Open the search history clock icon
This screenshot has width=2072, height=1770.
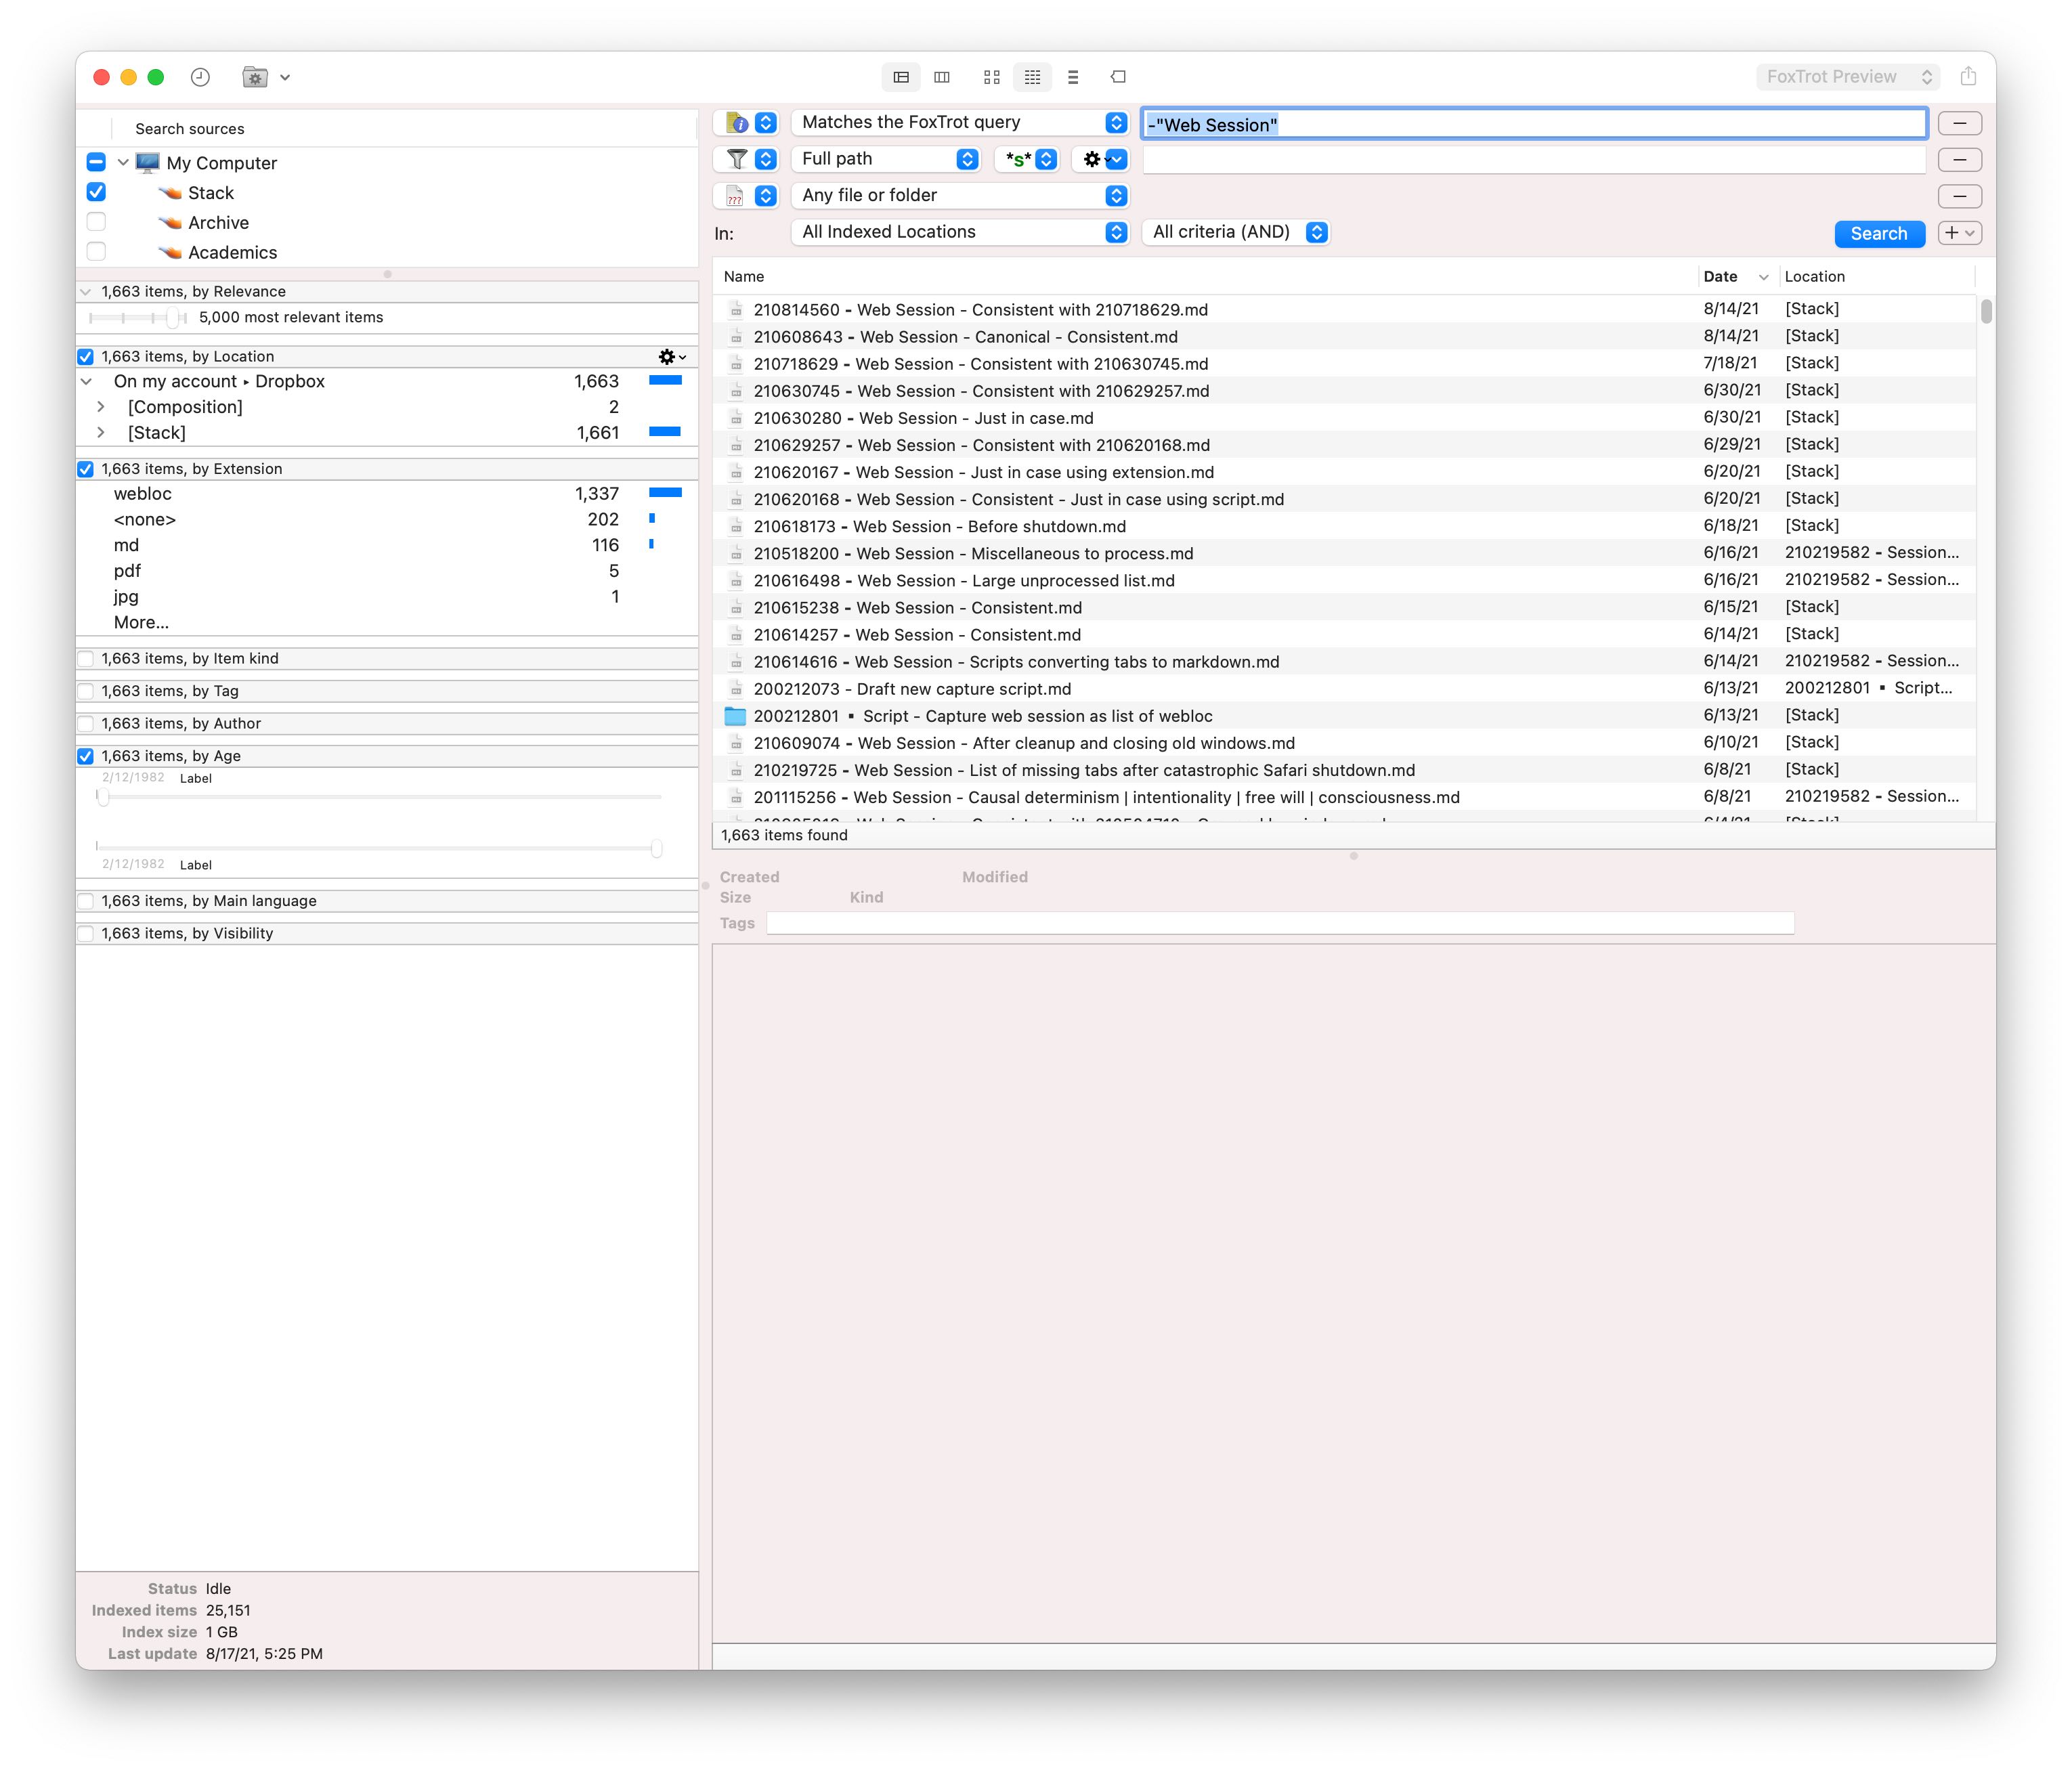click(x=200, y=77)
